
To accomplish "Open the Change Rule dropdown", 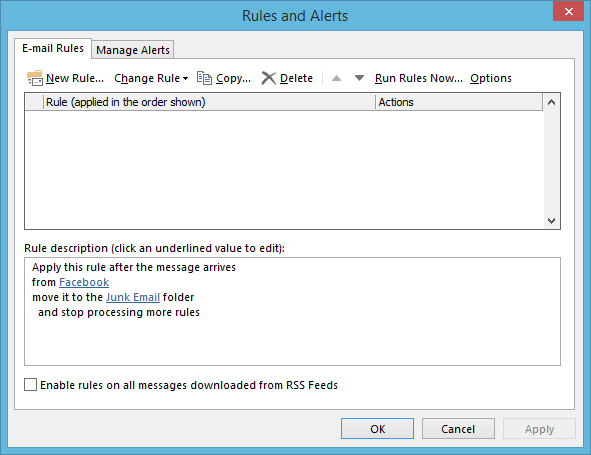I will click(151, 78).
